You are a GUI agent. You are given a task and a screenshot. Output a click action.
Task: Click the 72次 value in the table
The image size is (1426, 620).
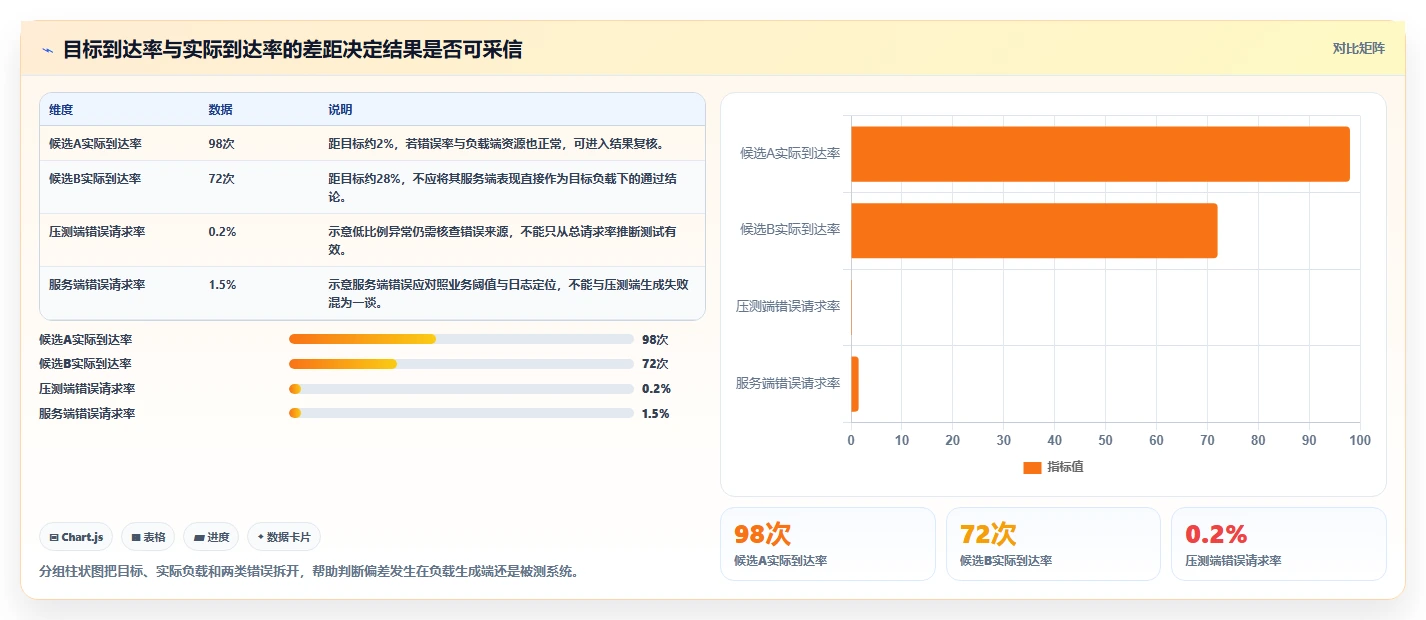click(221, 179)
